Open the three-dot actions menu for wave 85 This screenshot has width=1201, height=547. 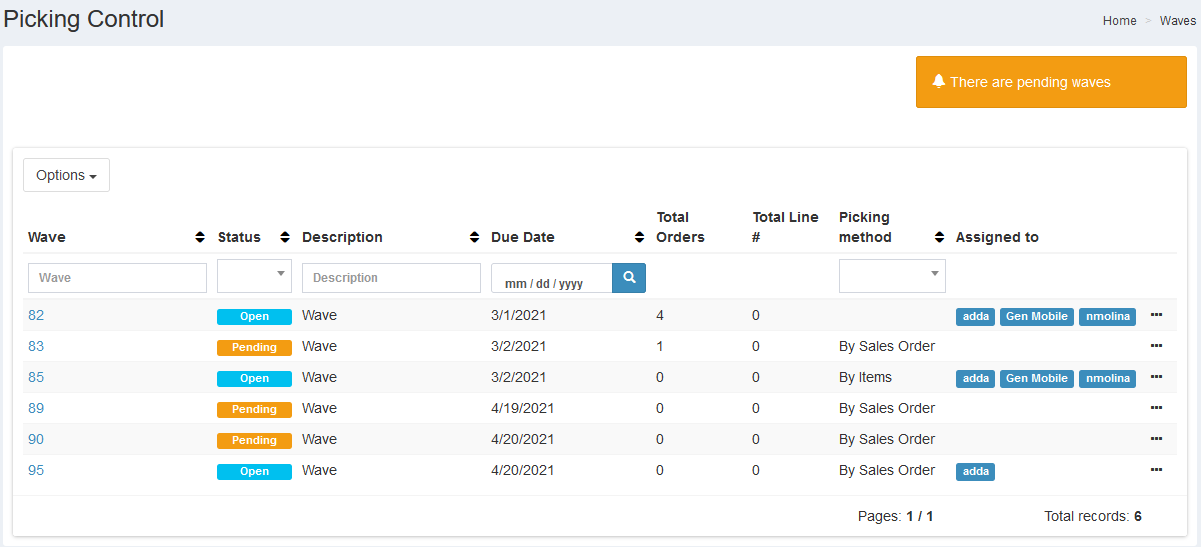(x=1156, y=377)
